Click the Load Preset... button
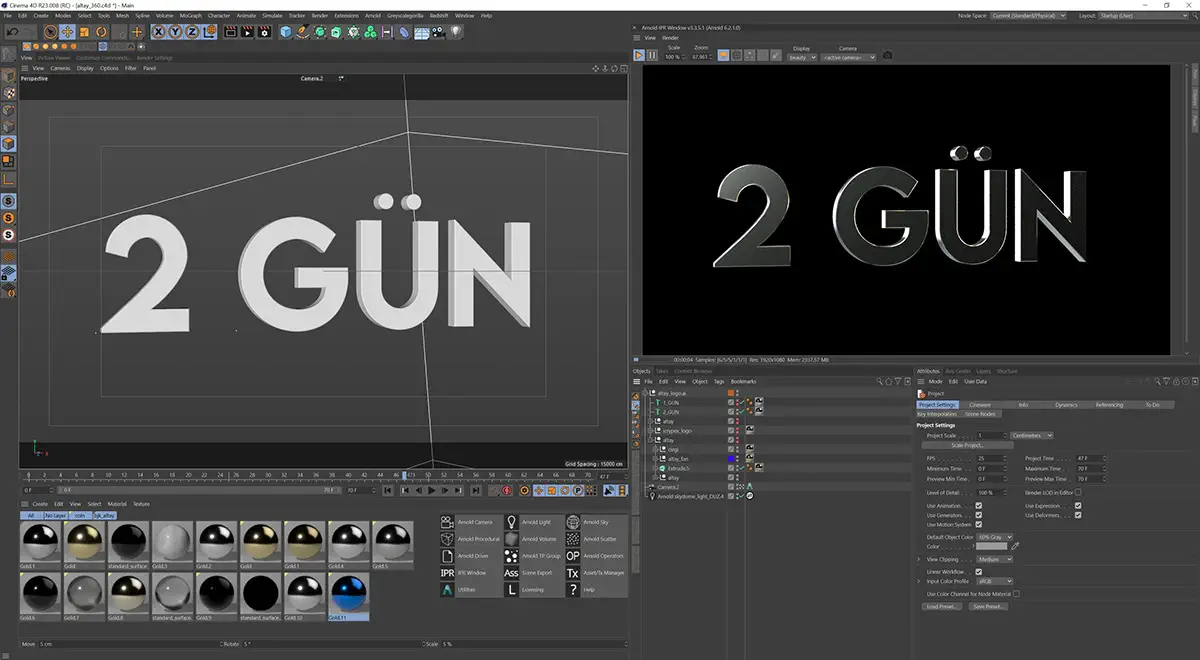 [940, 606]
